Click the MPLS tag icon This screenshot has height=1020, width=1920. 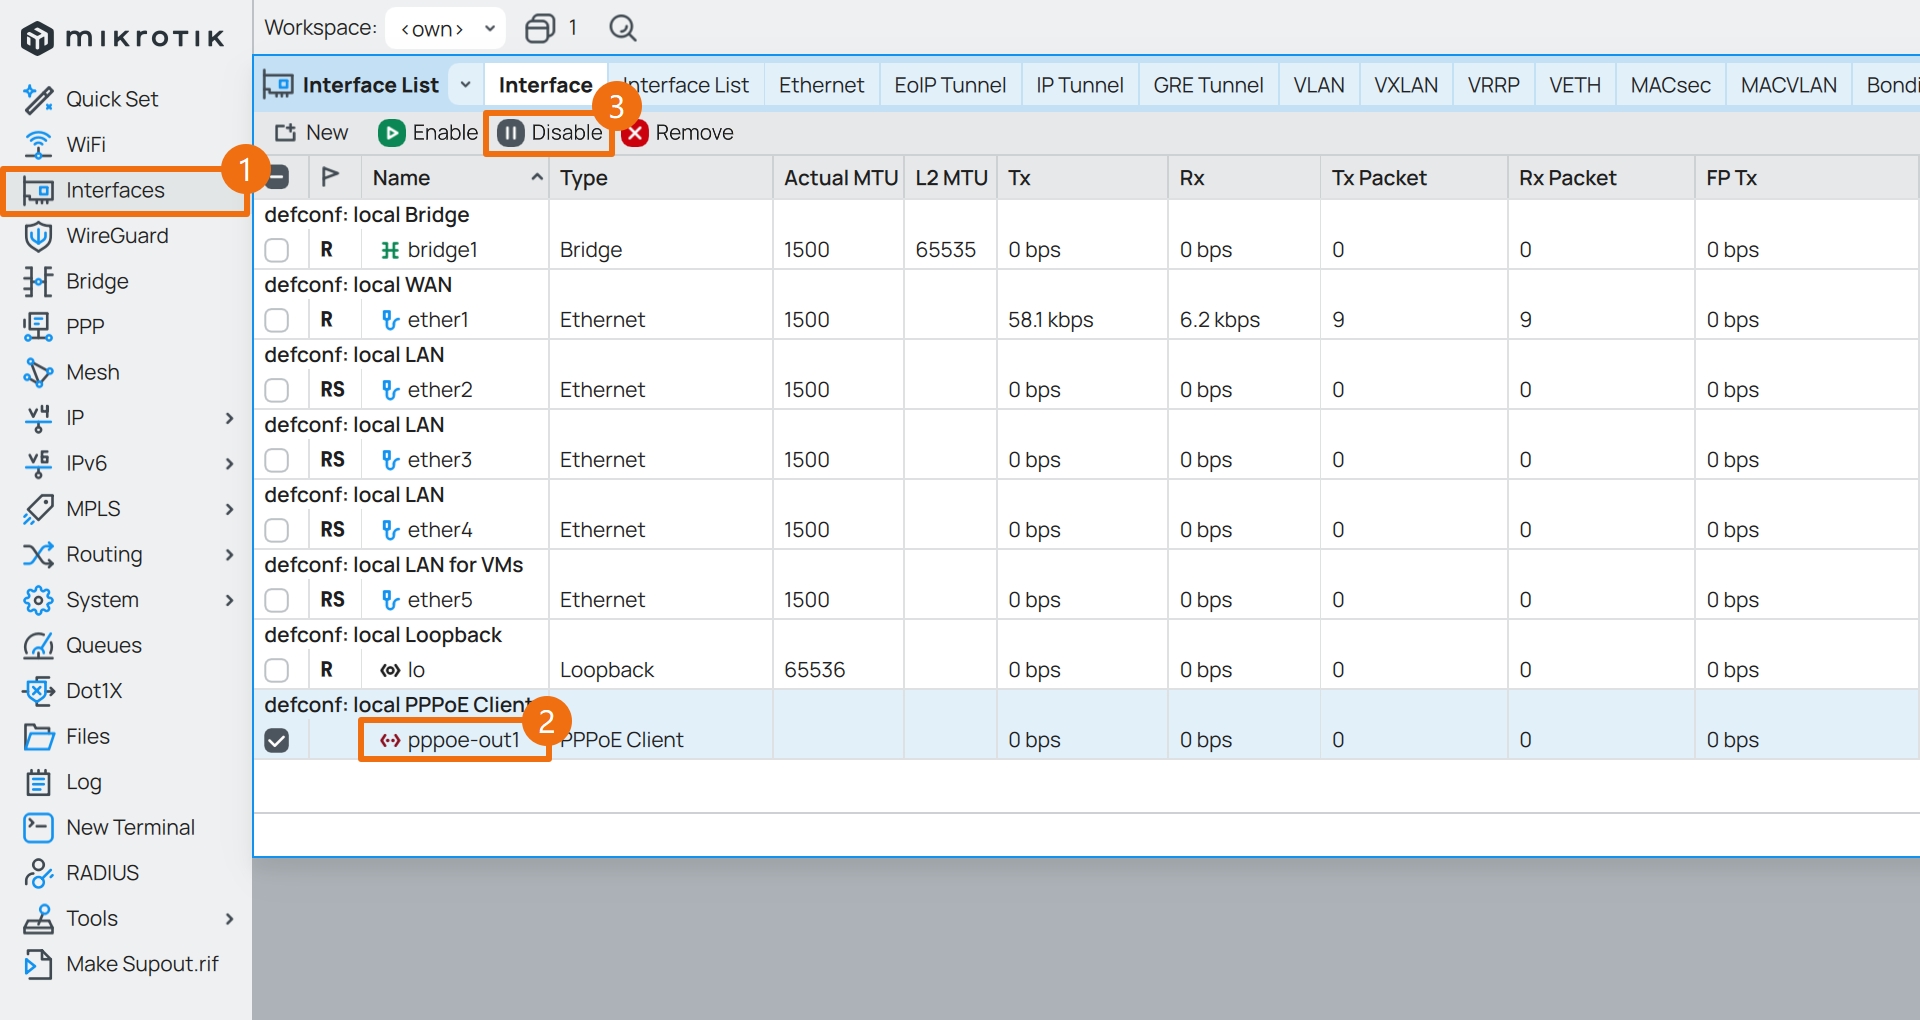38,509
